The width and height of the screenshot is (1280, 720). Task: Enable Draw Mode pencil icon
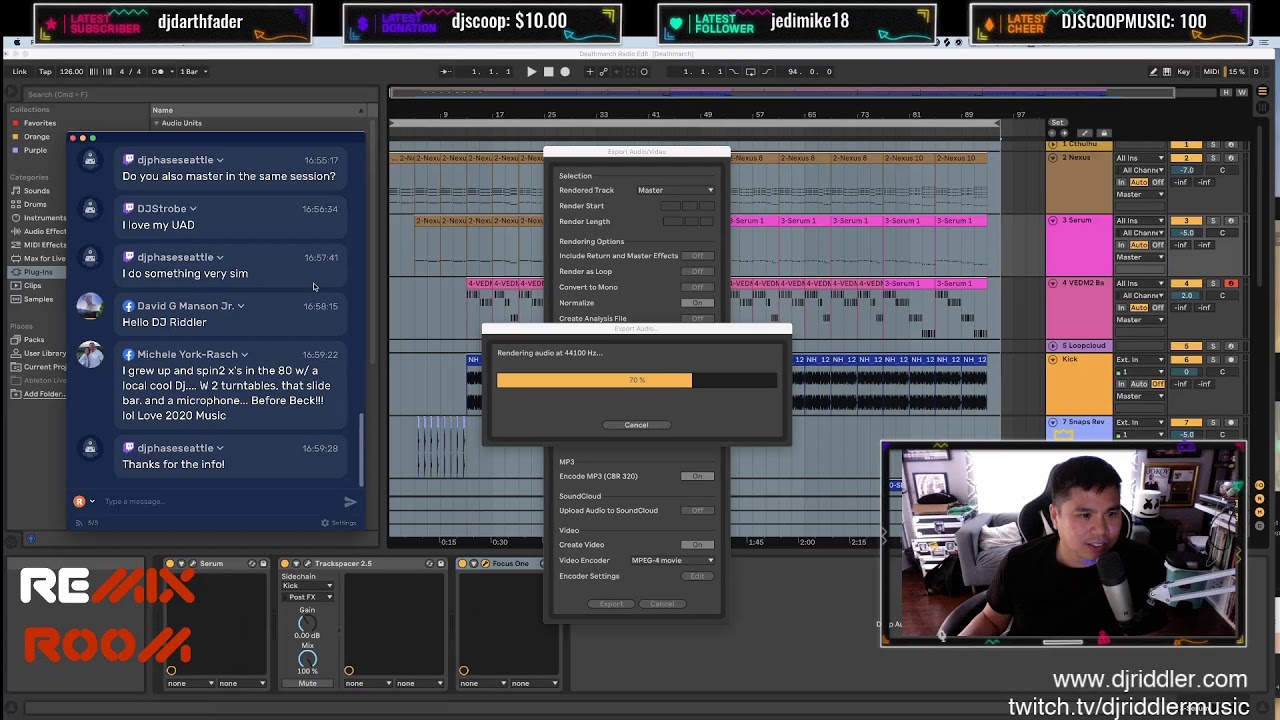click(x=1153, y=72)
